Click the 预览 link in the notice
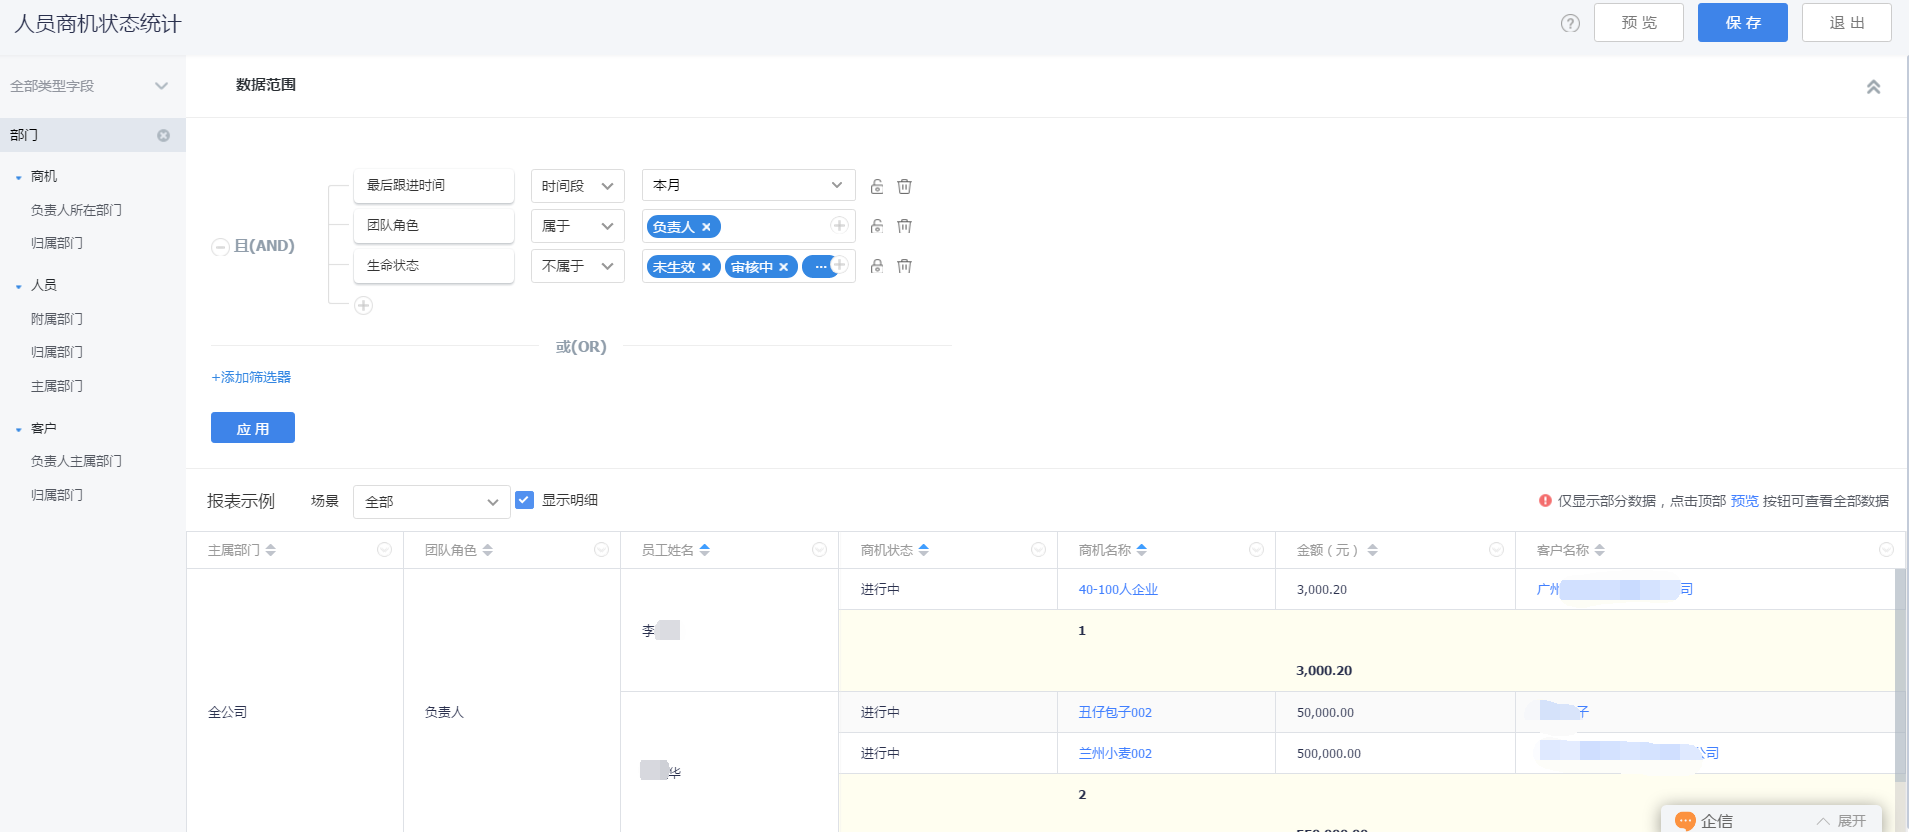Image resolution: width=1909 pixels, height=832 pixels. pos(1744,501)
